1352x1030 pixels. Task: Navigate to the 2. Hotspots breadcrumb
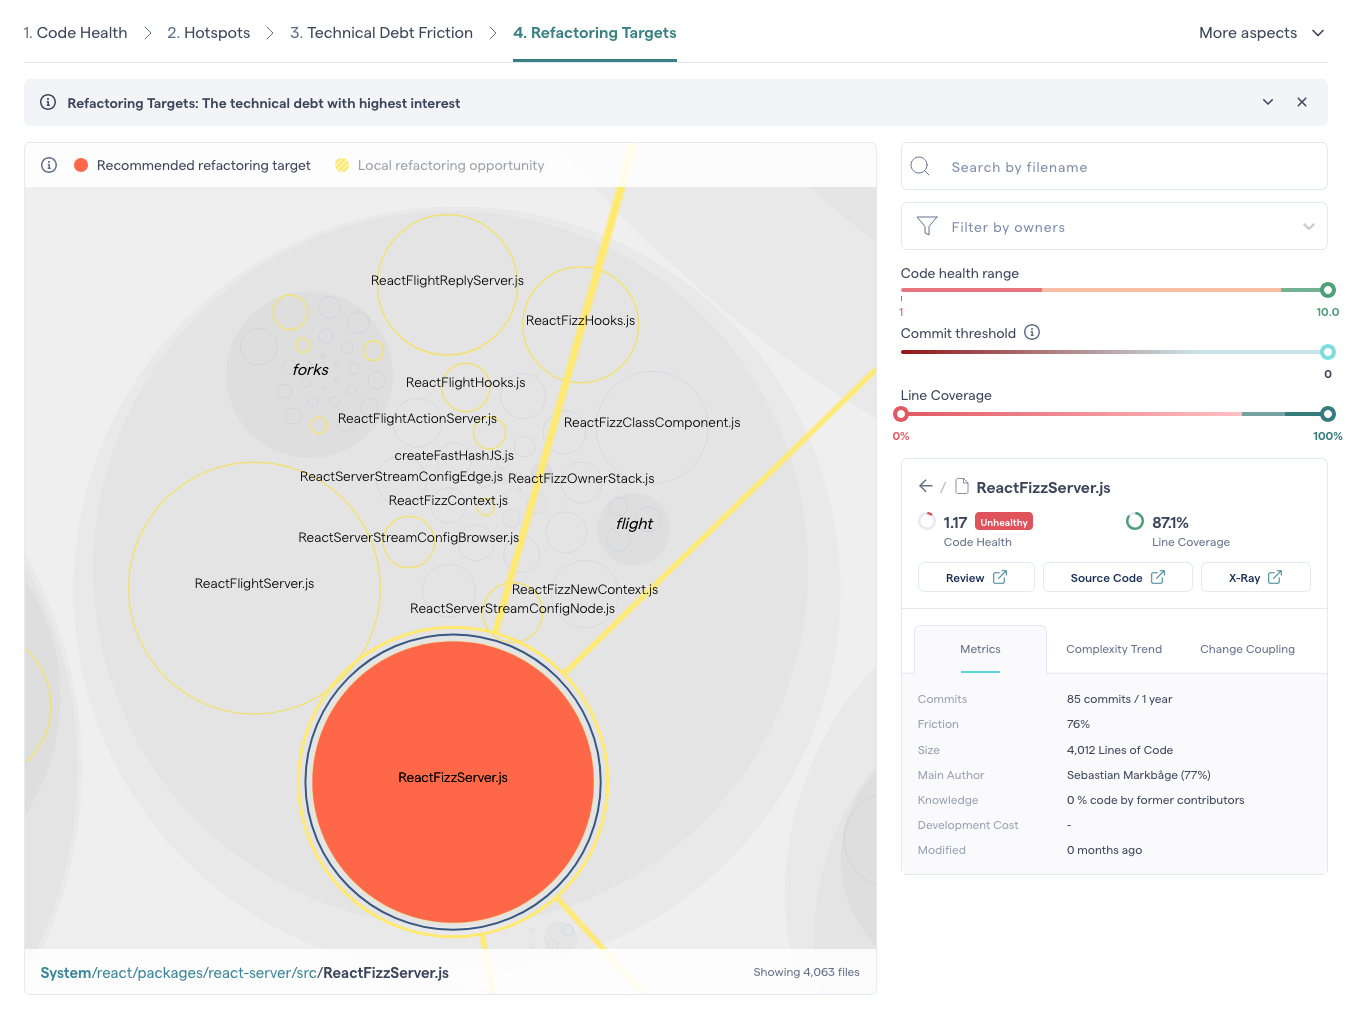[x=208, y=32]
